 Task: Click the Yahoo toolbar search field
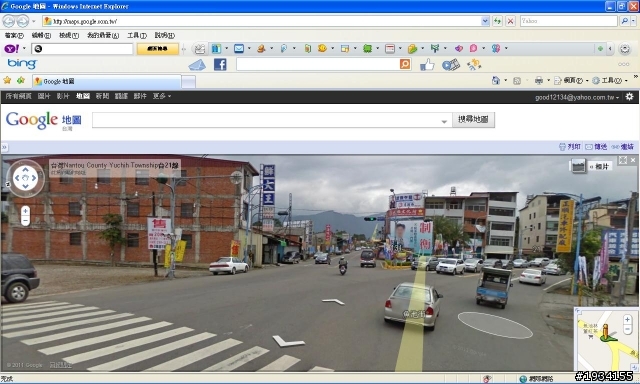pos(82,49)
